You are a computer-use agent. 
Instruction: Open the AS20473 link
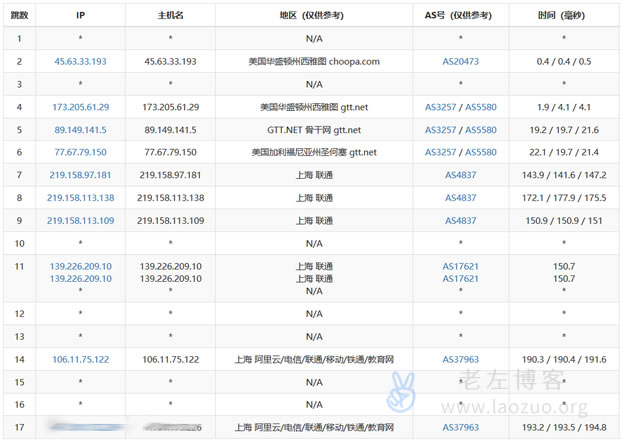pyautogui.click(x=461, y=61)
